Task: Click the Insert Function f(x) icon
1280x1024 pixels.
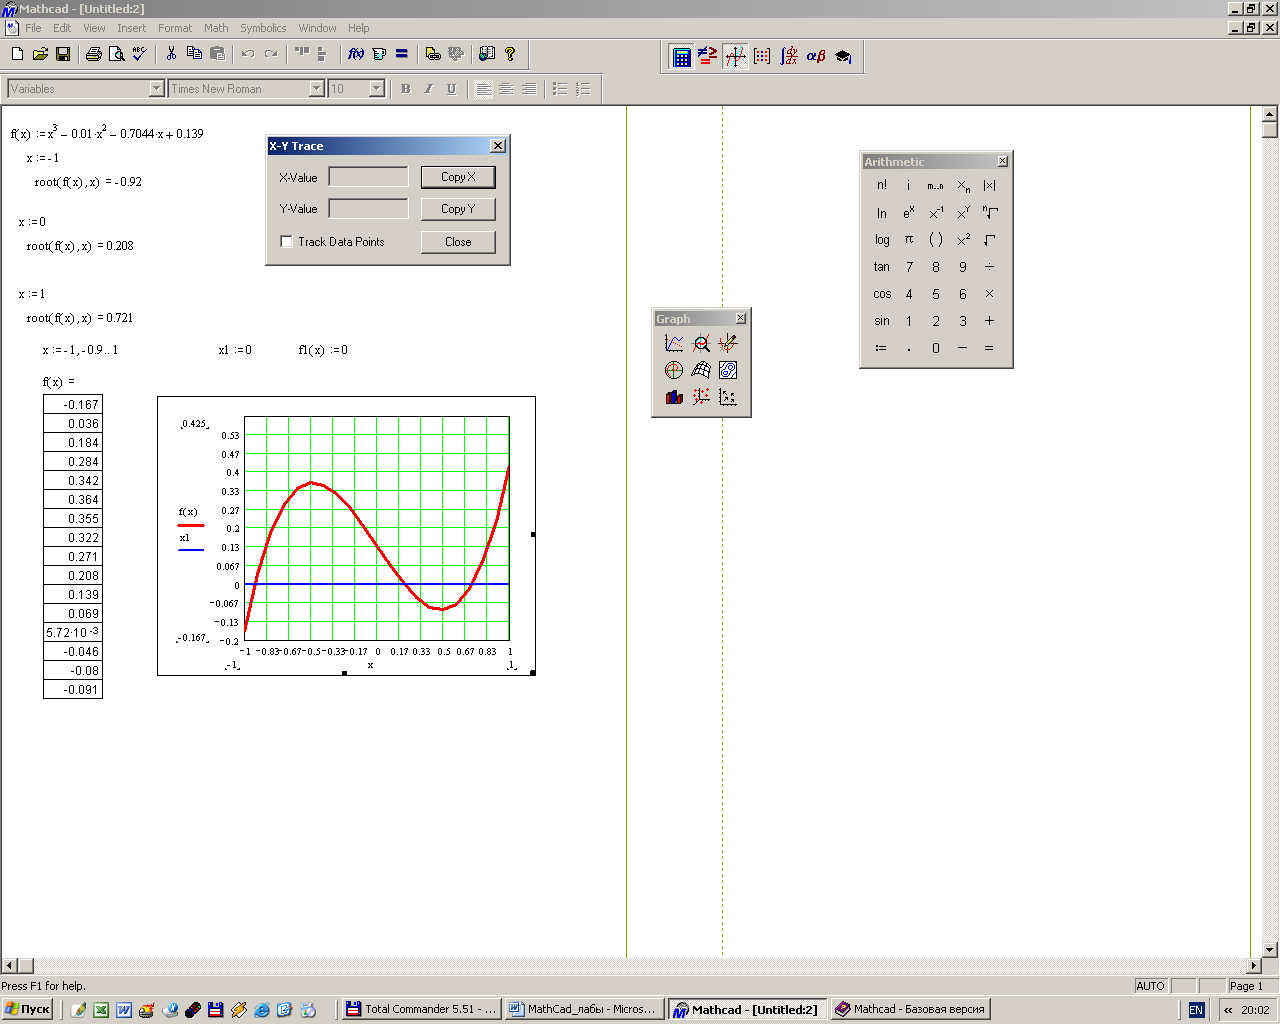Action: pyautogui.click(x=355, y=54)
